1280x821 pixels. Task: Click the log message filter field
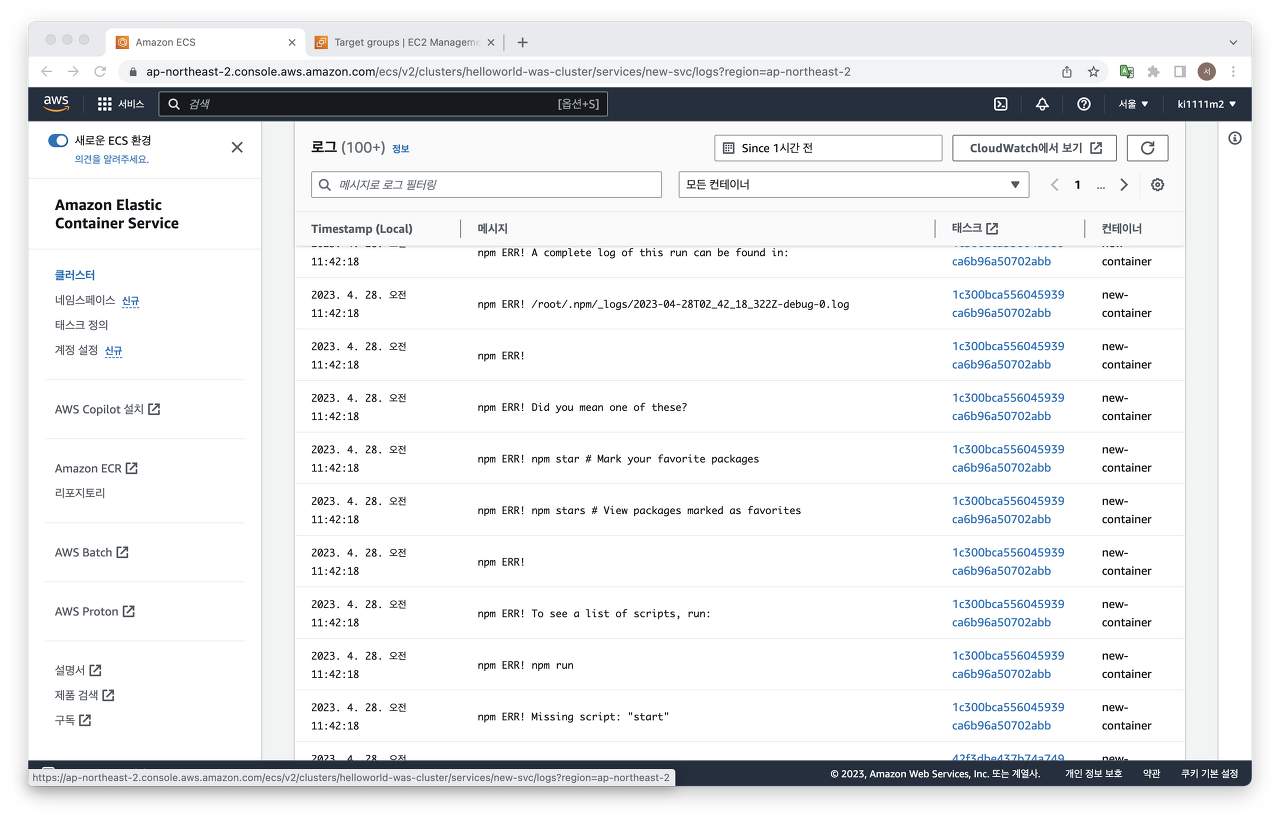pyautogui.click(x=486, y=185)
